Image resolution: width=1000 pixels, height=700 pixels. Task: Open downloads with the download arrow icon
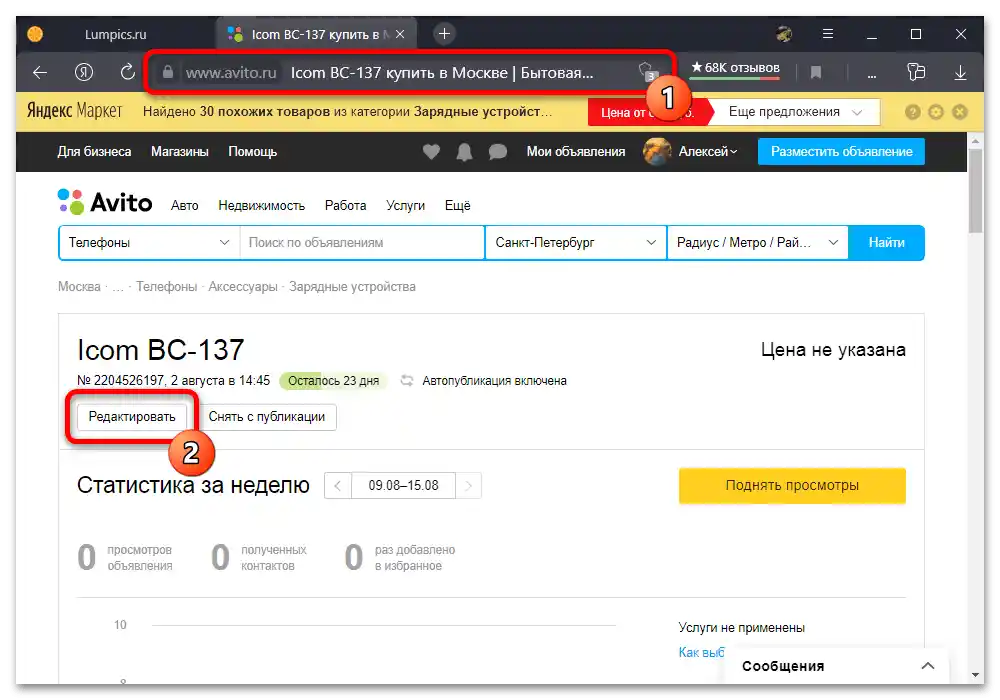click(x=960, y=73)
